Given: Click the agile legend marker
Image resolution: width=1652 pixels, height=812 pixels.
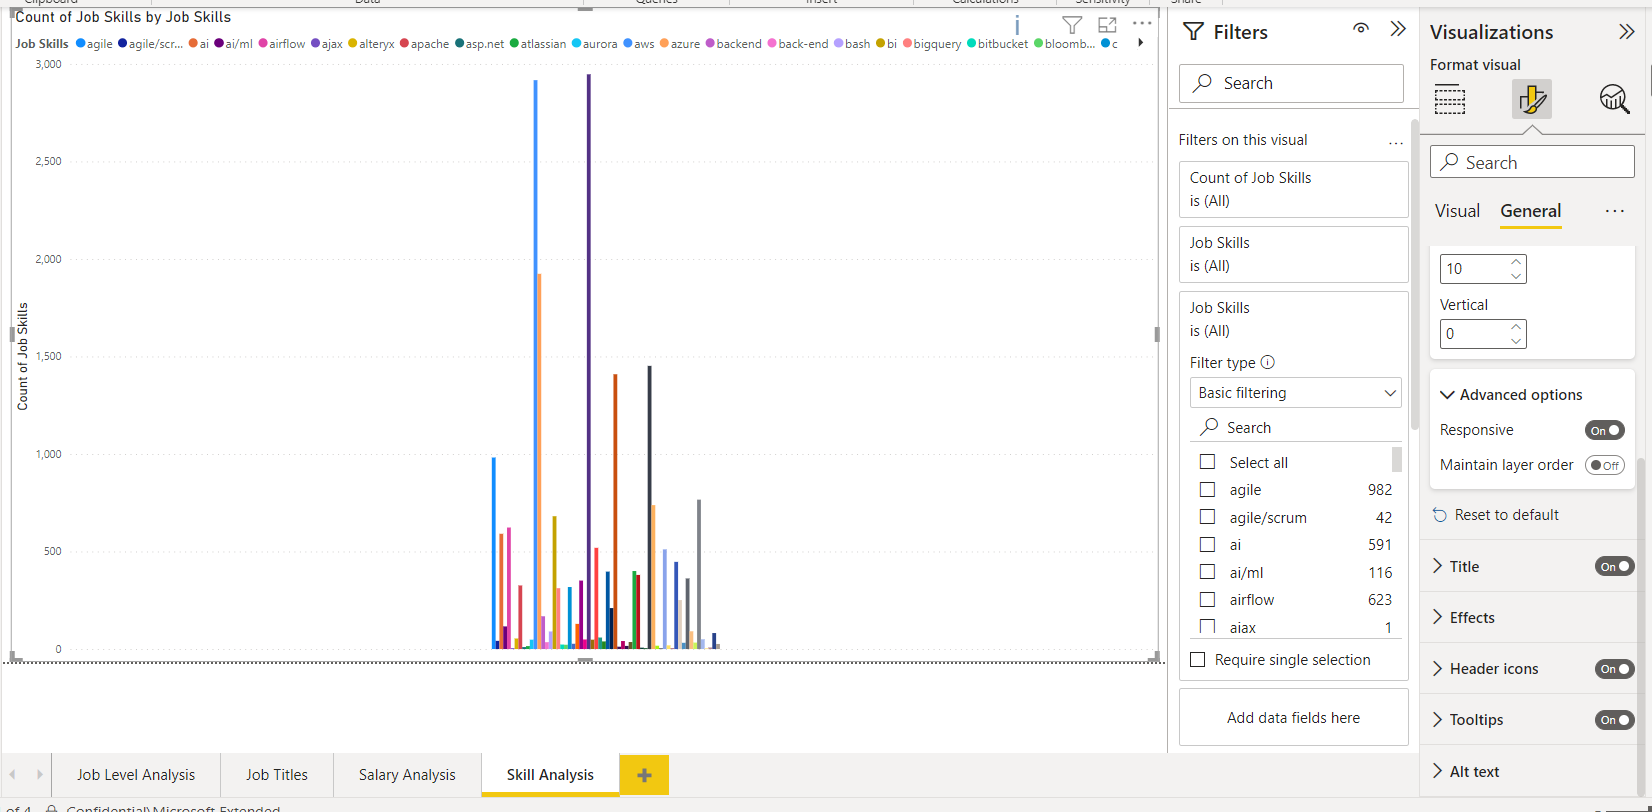Looking at the screenshot, I should coord(81,43).
